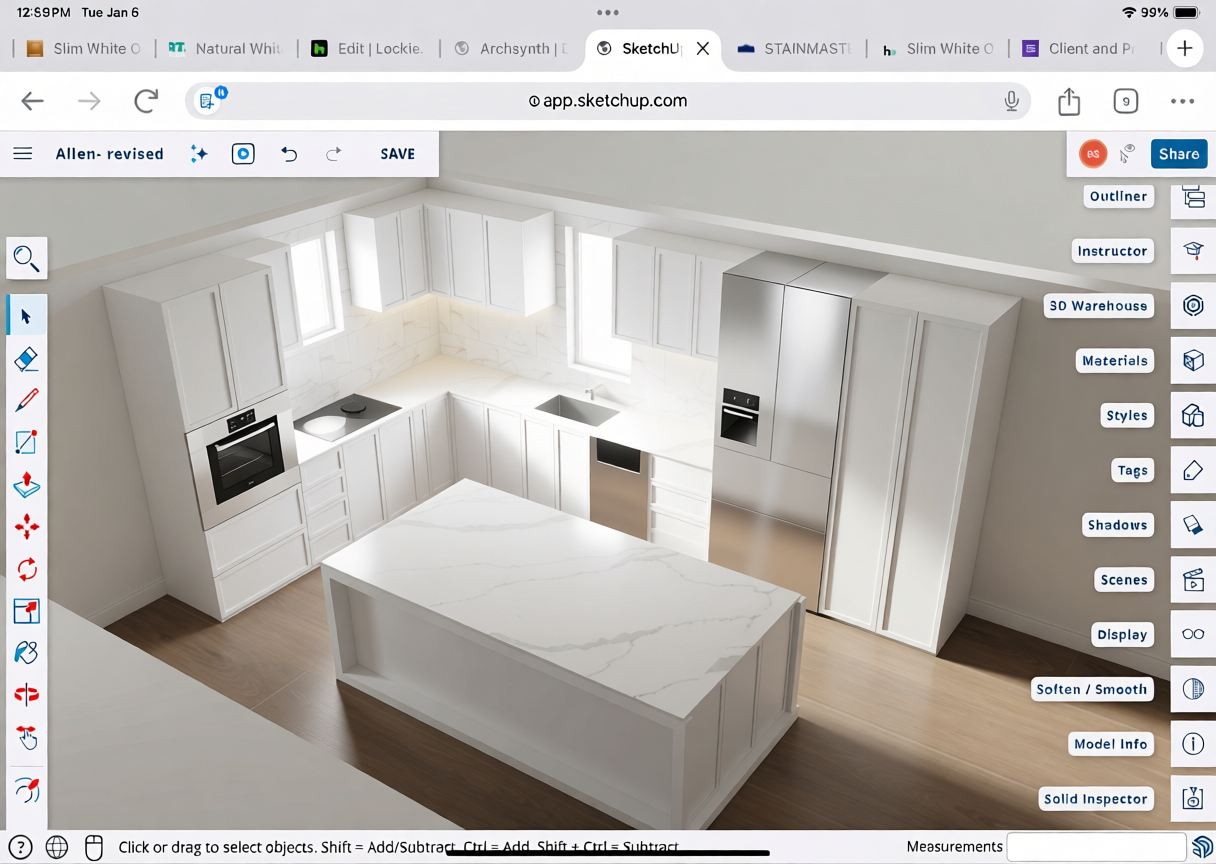Choose the Push/Pull tool
The width and height of the screenshot is (1216, 864).
27,485
